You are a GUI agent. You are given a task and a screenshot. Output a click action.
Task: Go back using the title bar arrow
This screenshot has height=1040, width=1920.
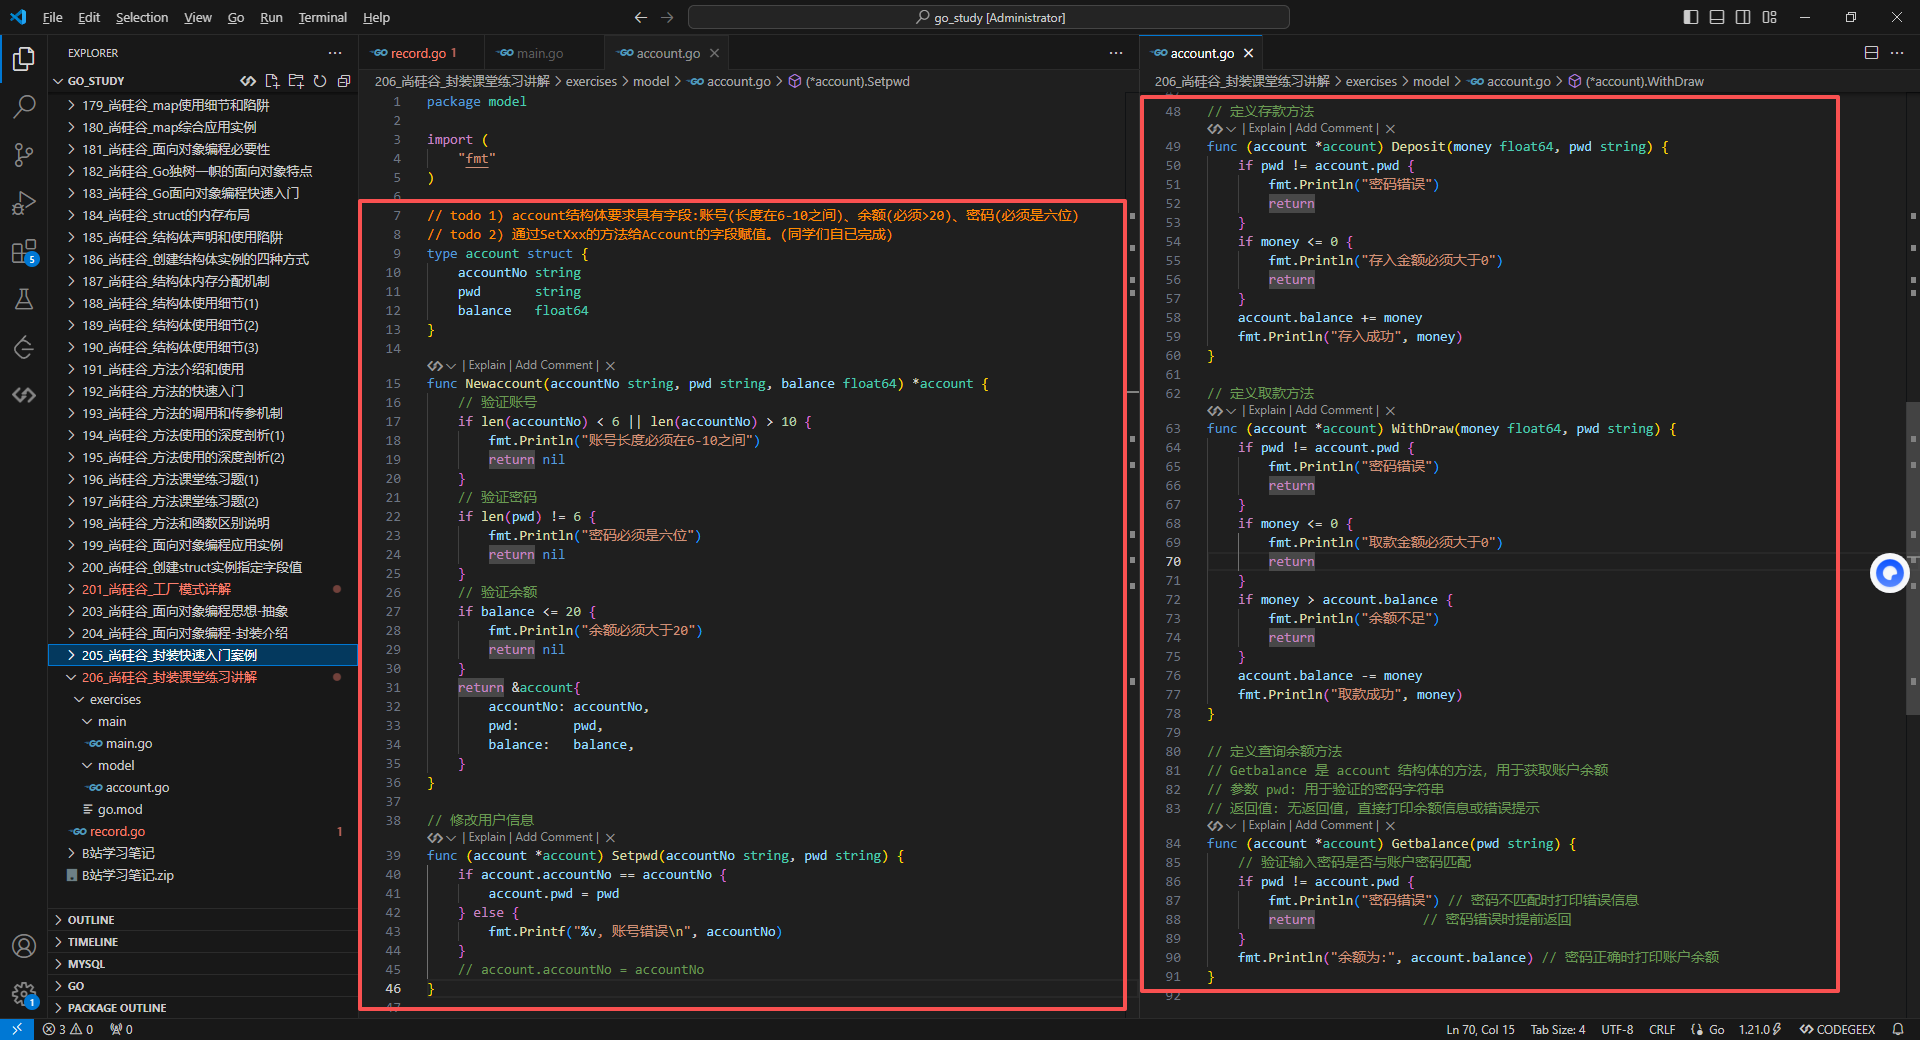[x=641, y=17]
